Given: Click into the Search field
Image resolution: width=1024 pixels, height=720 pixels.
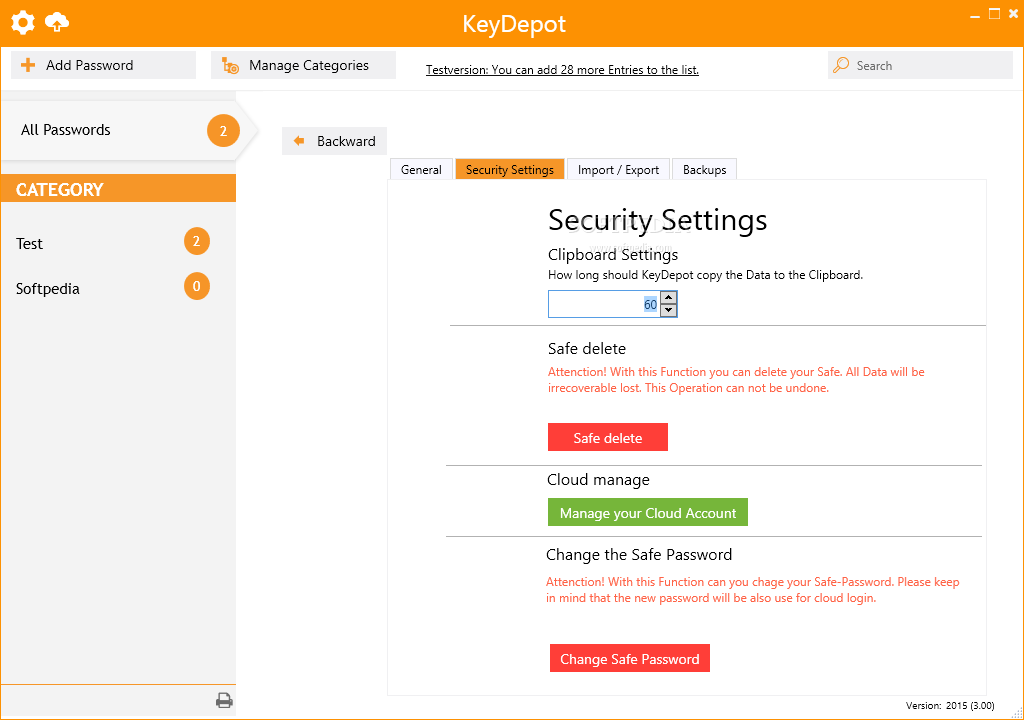Looking at the screenshot, I should 920,65.
